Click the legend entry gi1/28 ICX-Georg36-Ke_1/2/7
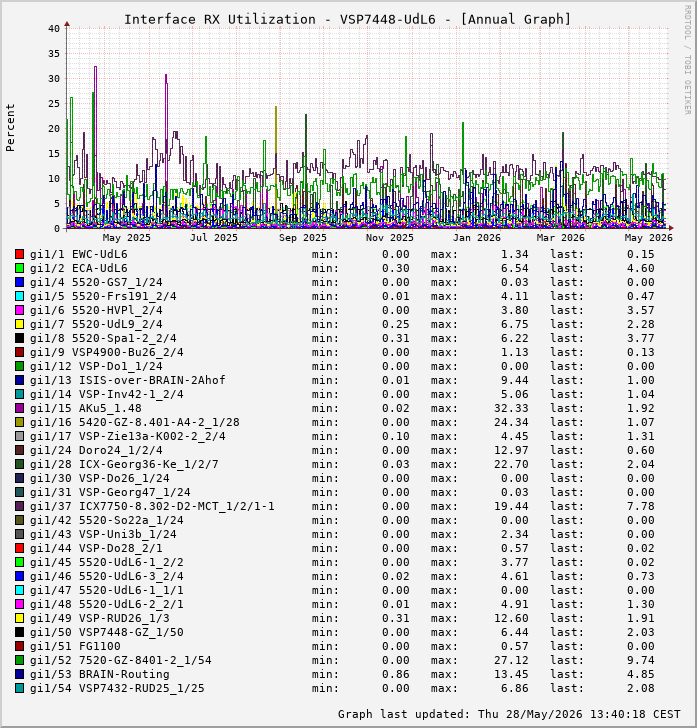Screen dimensions: 697x728 pyautogui.click(x=124, y=464)
